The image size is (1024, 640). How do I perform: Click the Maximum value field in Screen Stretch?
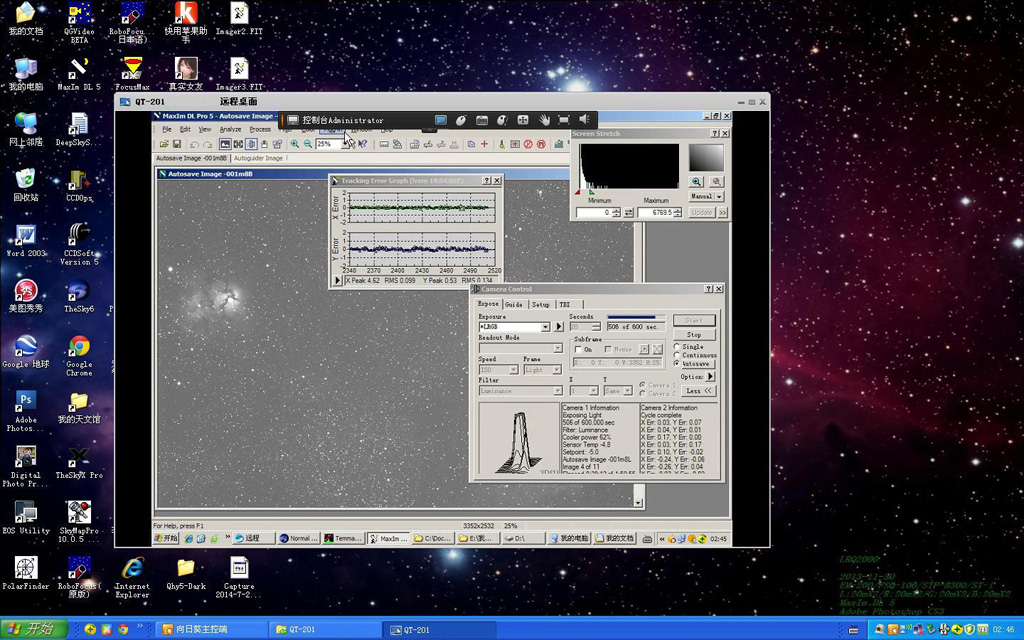[x=656, y=213]
